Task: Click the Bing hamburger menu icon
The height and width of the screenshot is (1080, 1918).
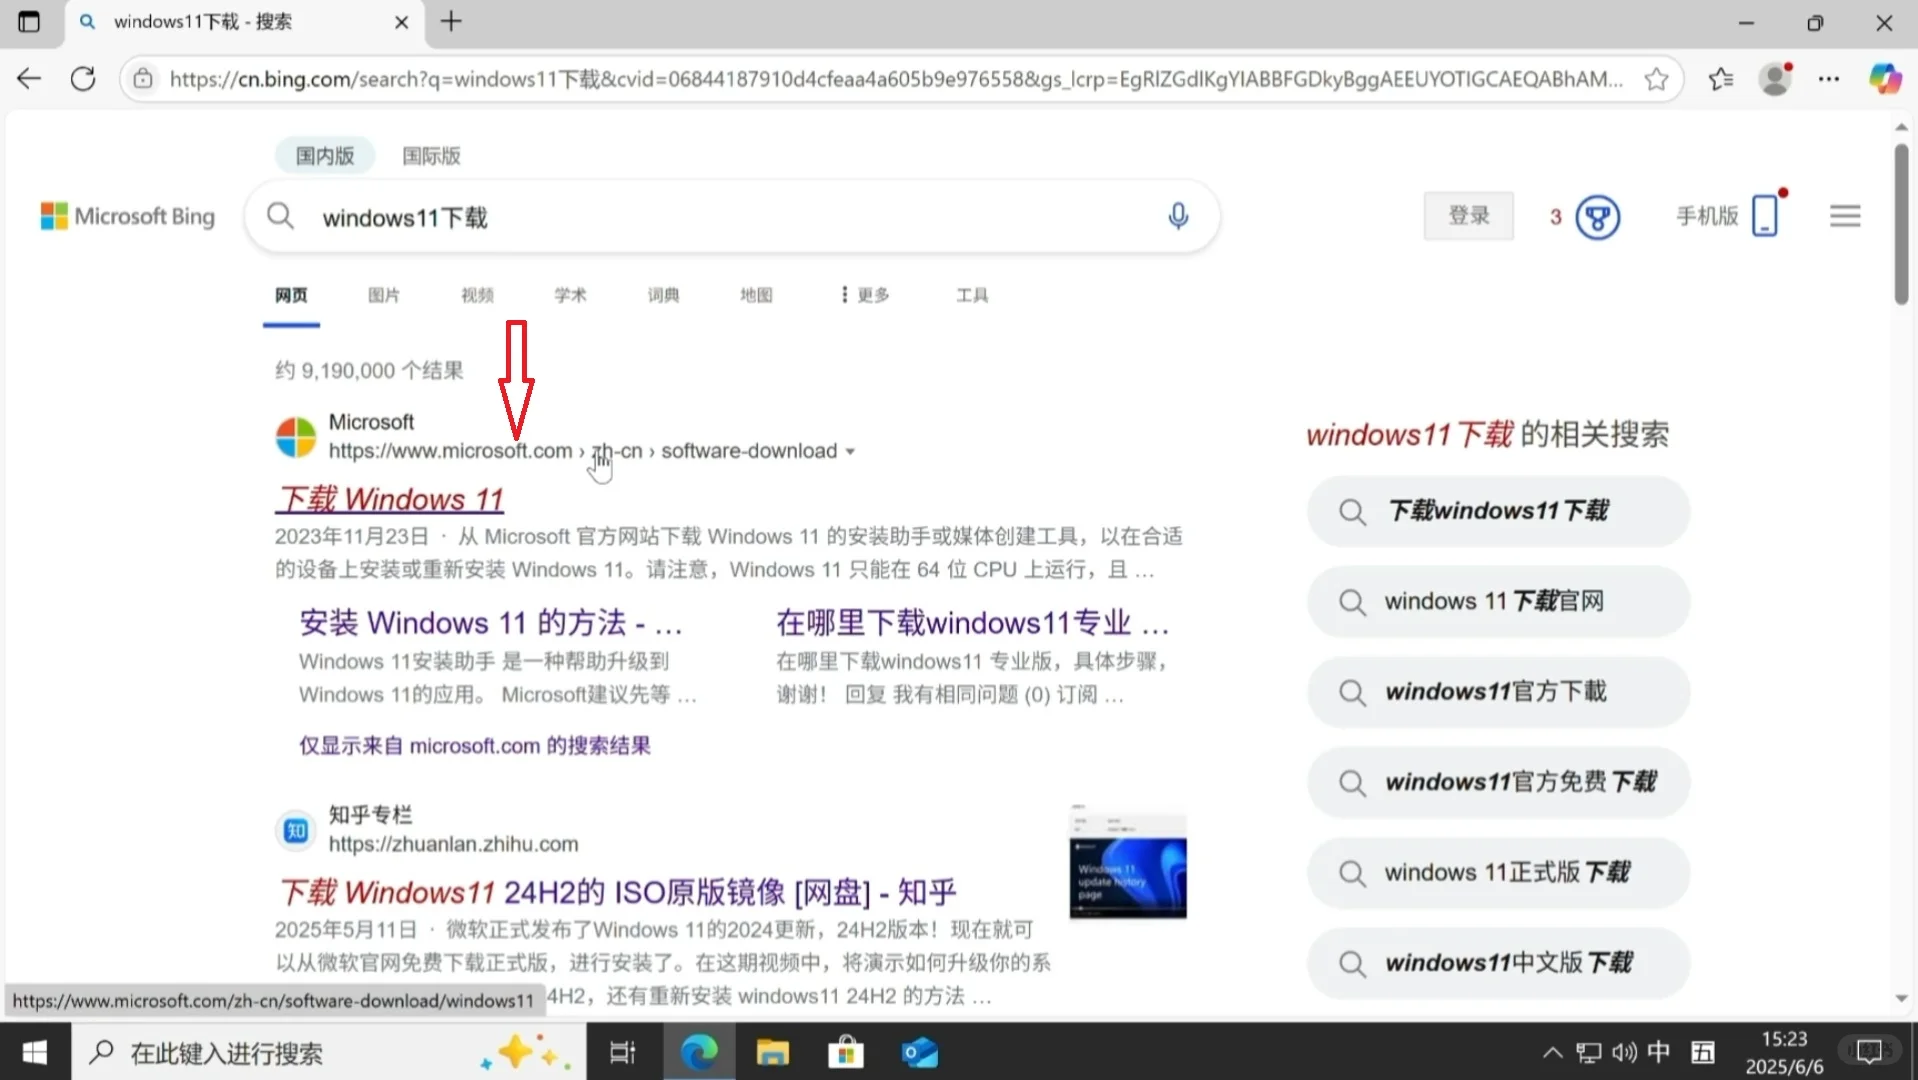Action: click(x=1844, y=216)
